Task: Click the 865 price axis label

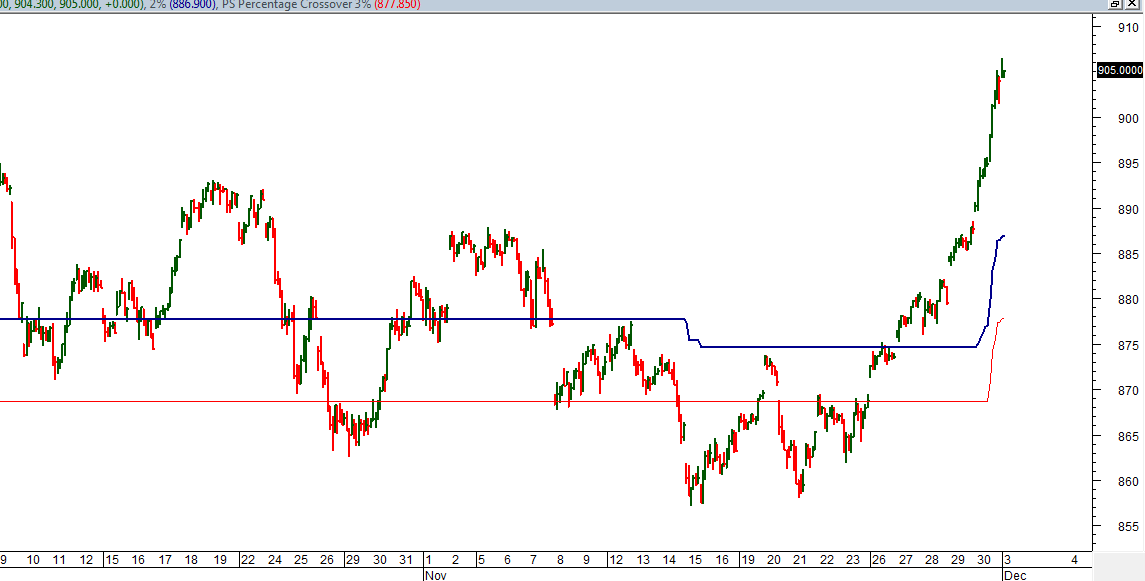Action: (x=1127, y=436)
